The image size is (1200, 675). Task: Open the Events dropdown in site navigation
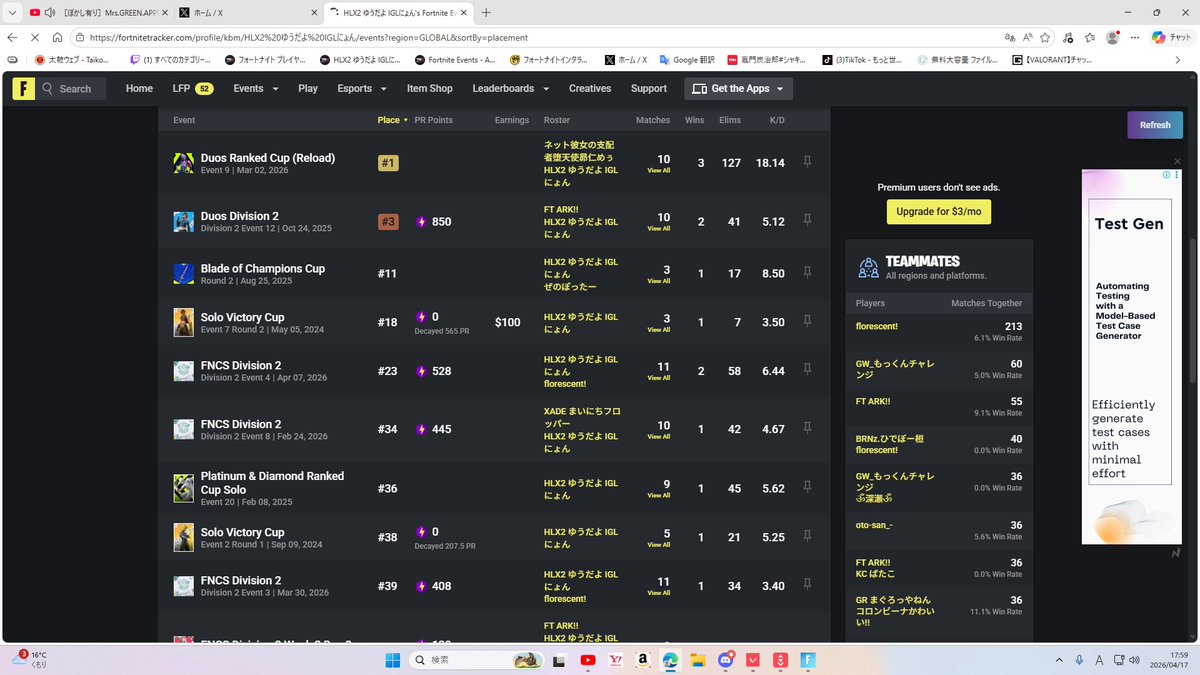(255, 88)
